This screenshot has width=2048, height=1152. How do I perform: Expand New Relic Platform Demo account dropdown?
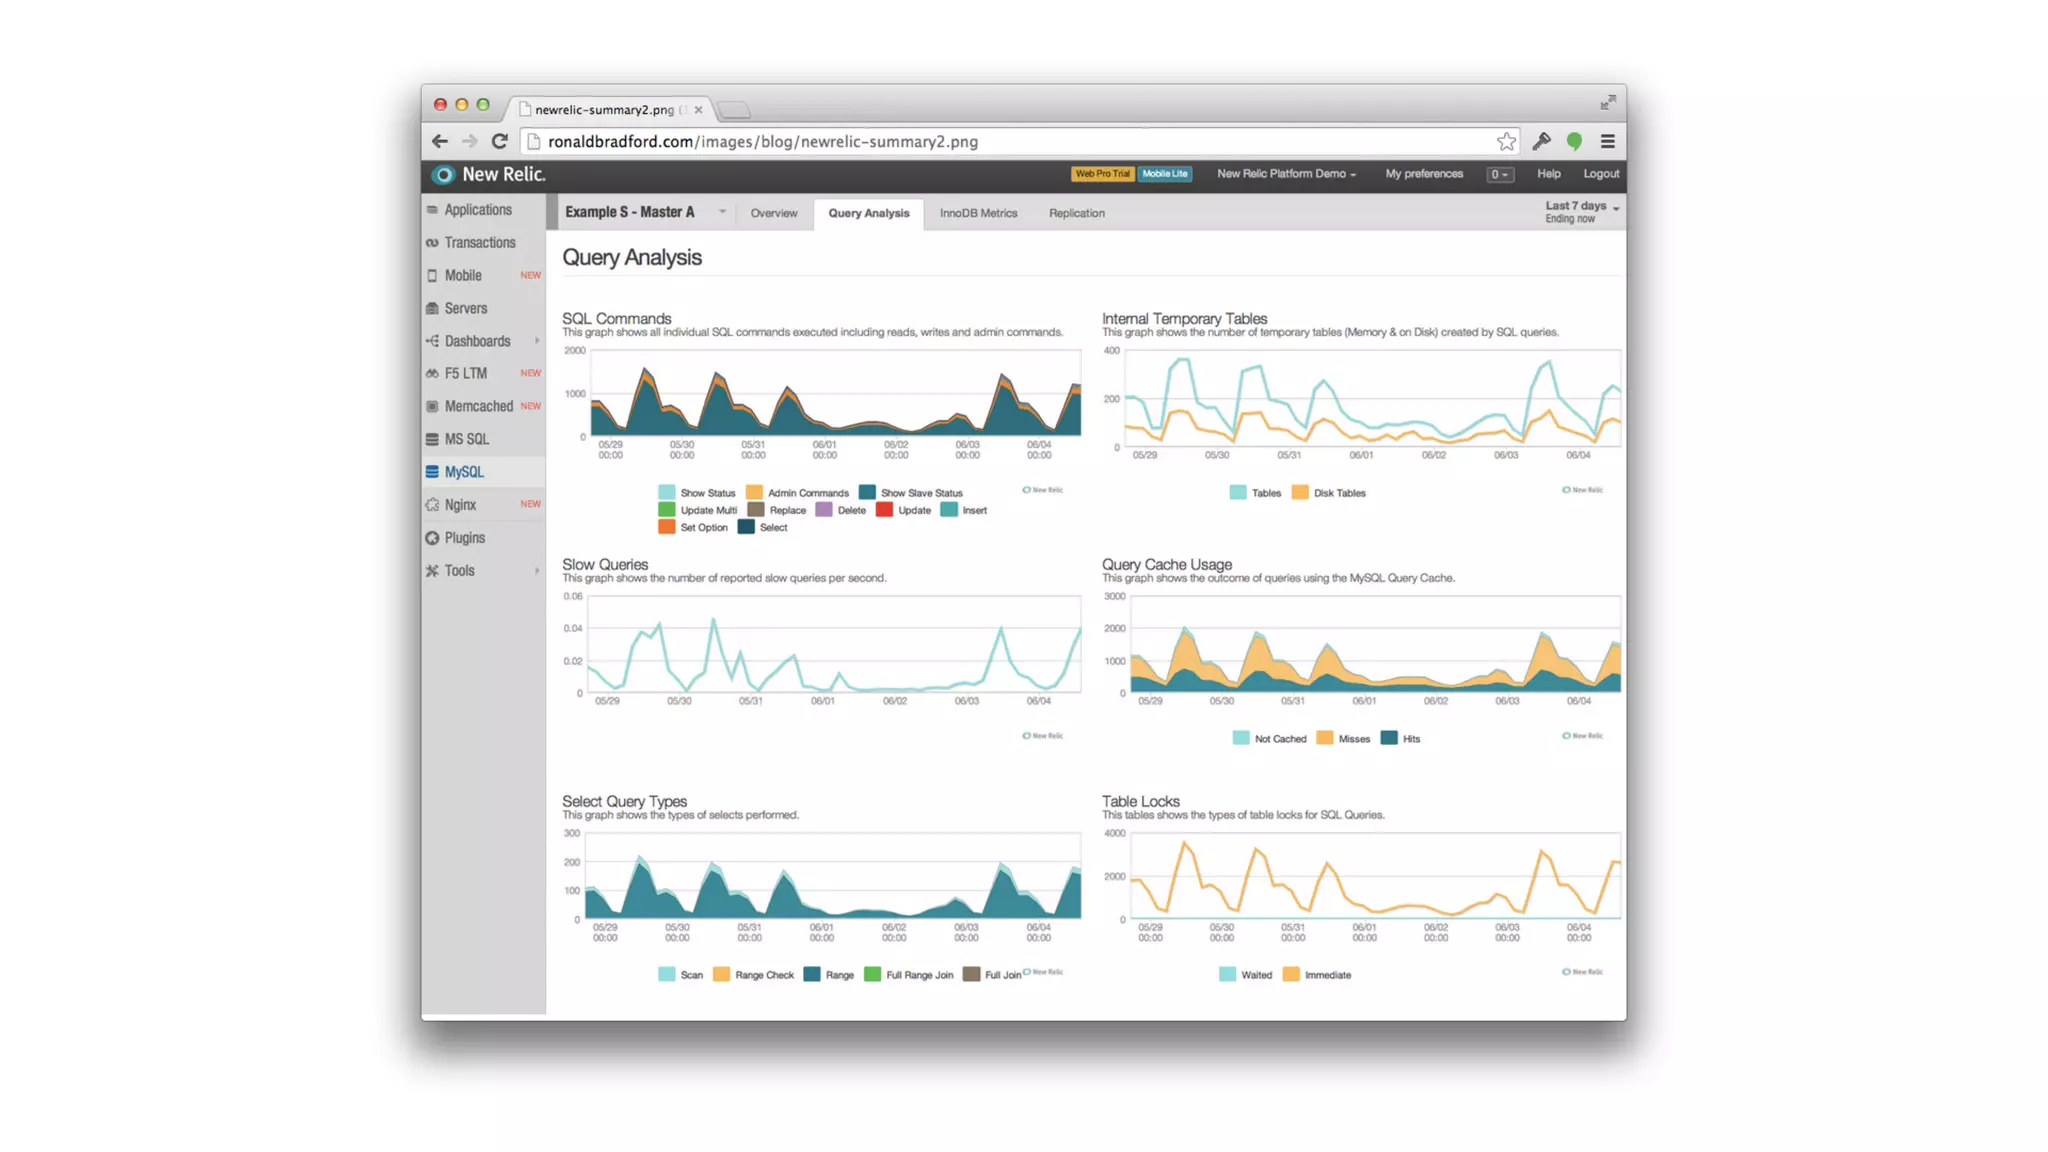pyautogui.click(x=1286, y=174)
